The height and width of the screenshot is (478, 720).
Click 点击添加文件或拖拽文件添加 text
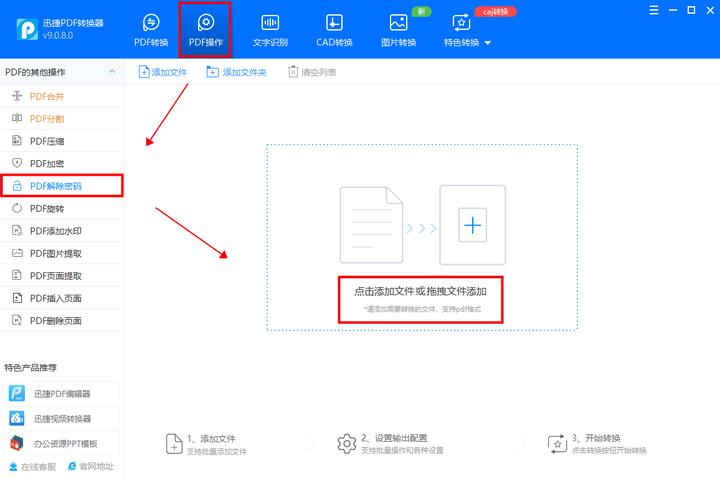pyautogui.click(x=420, y=291)
